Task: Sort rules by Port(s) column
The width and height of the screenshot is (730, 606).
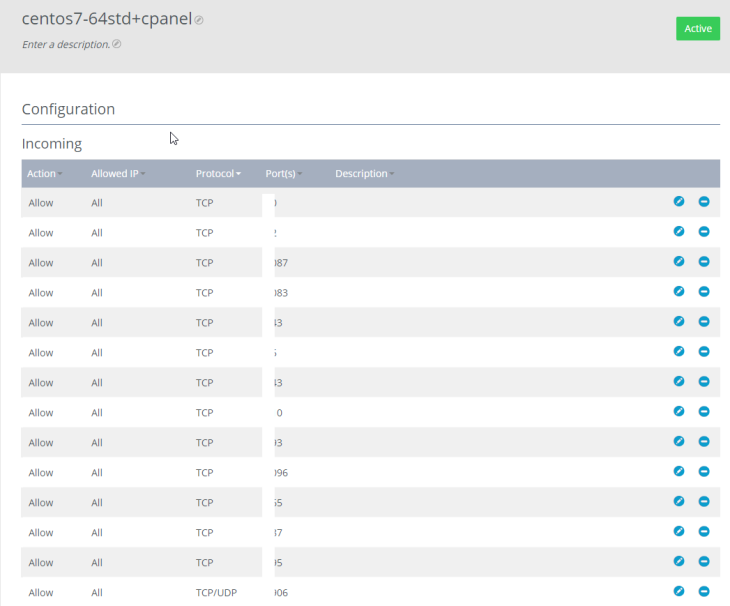Action: 284,174
